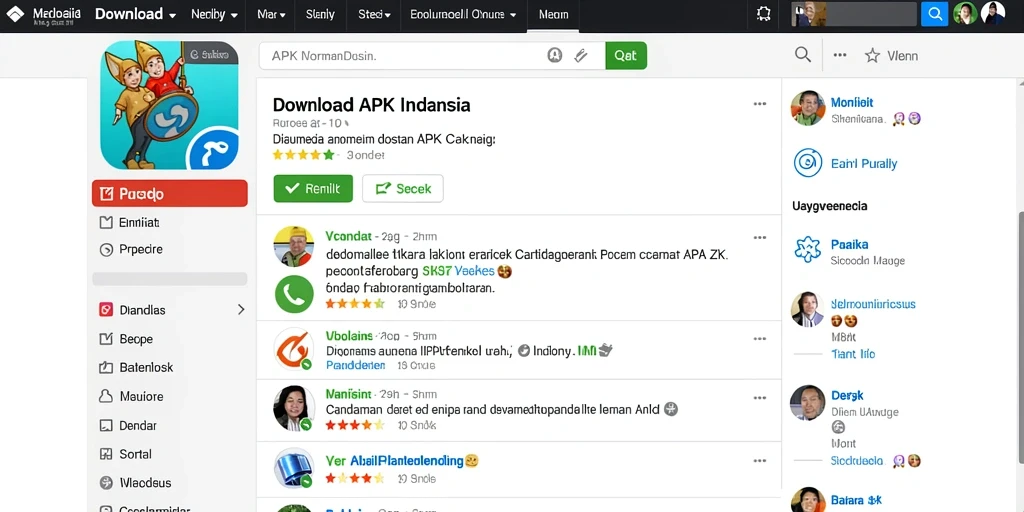Click the Vcondat username link
This screenshot has width=1024, height=512.
(348, 236)
